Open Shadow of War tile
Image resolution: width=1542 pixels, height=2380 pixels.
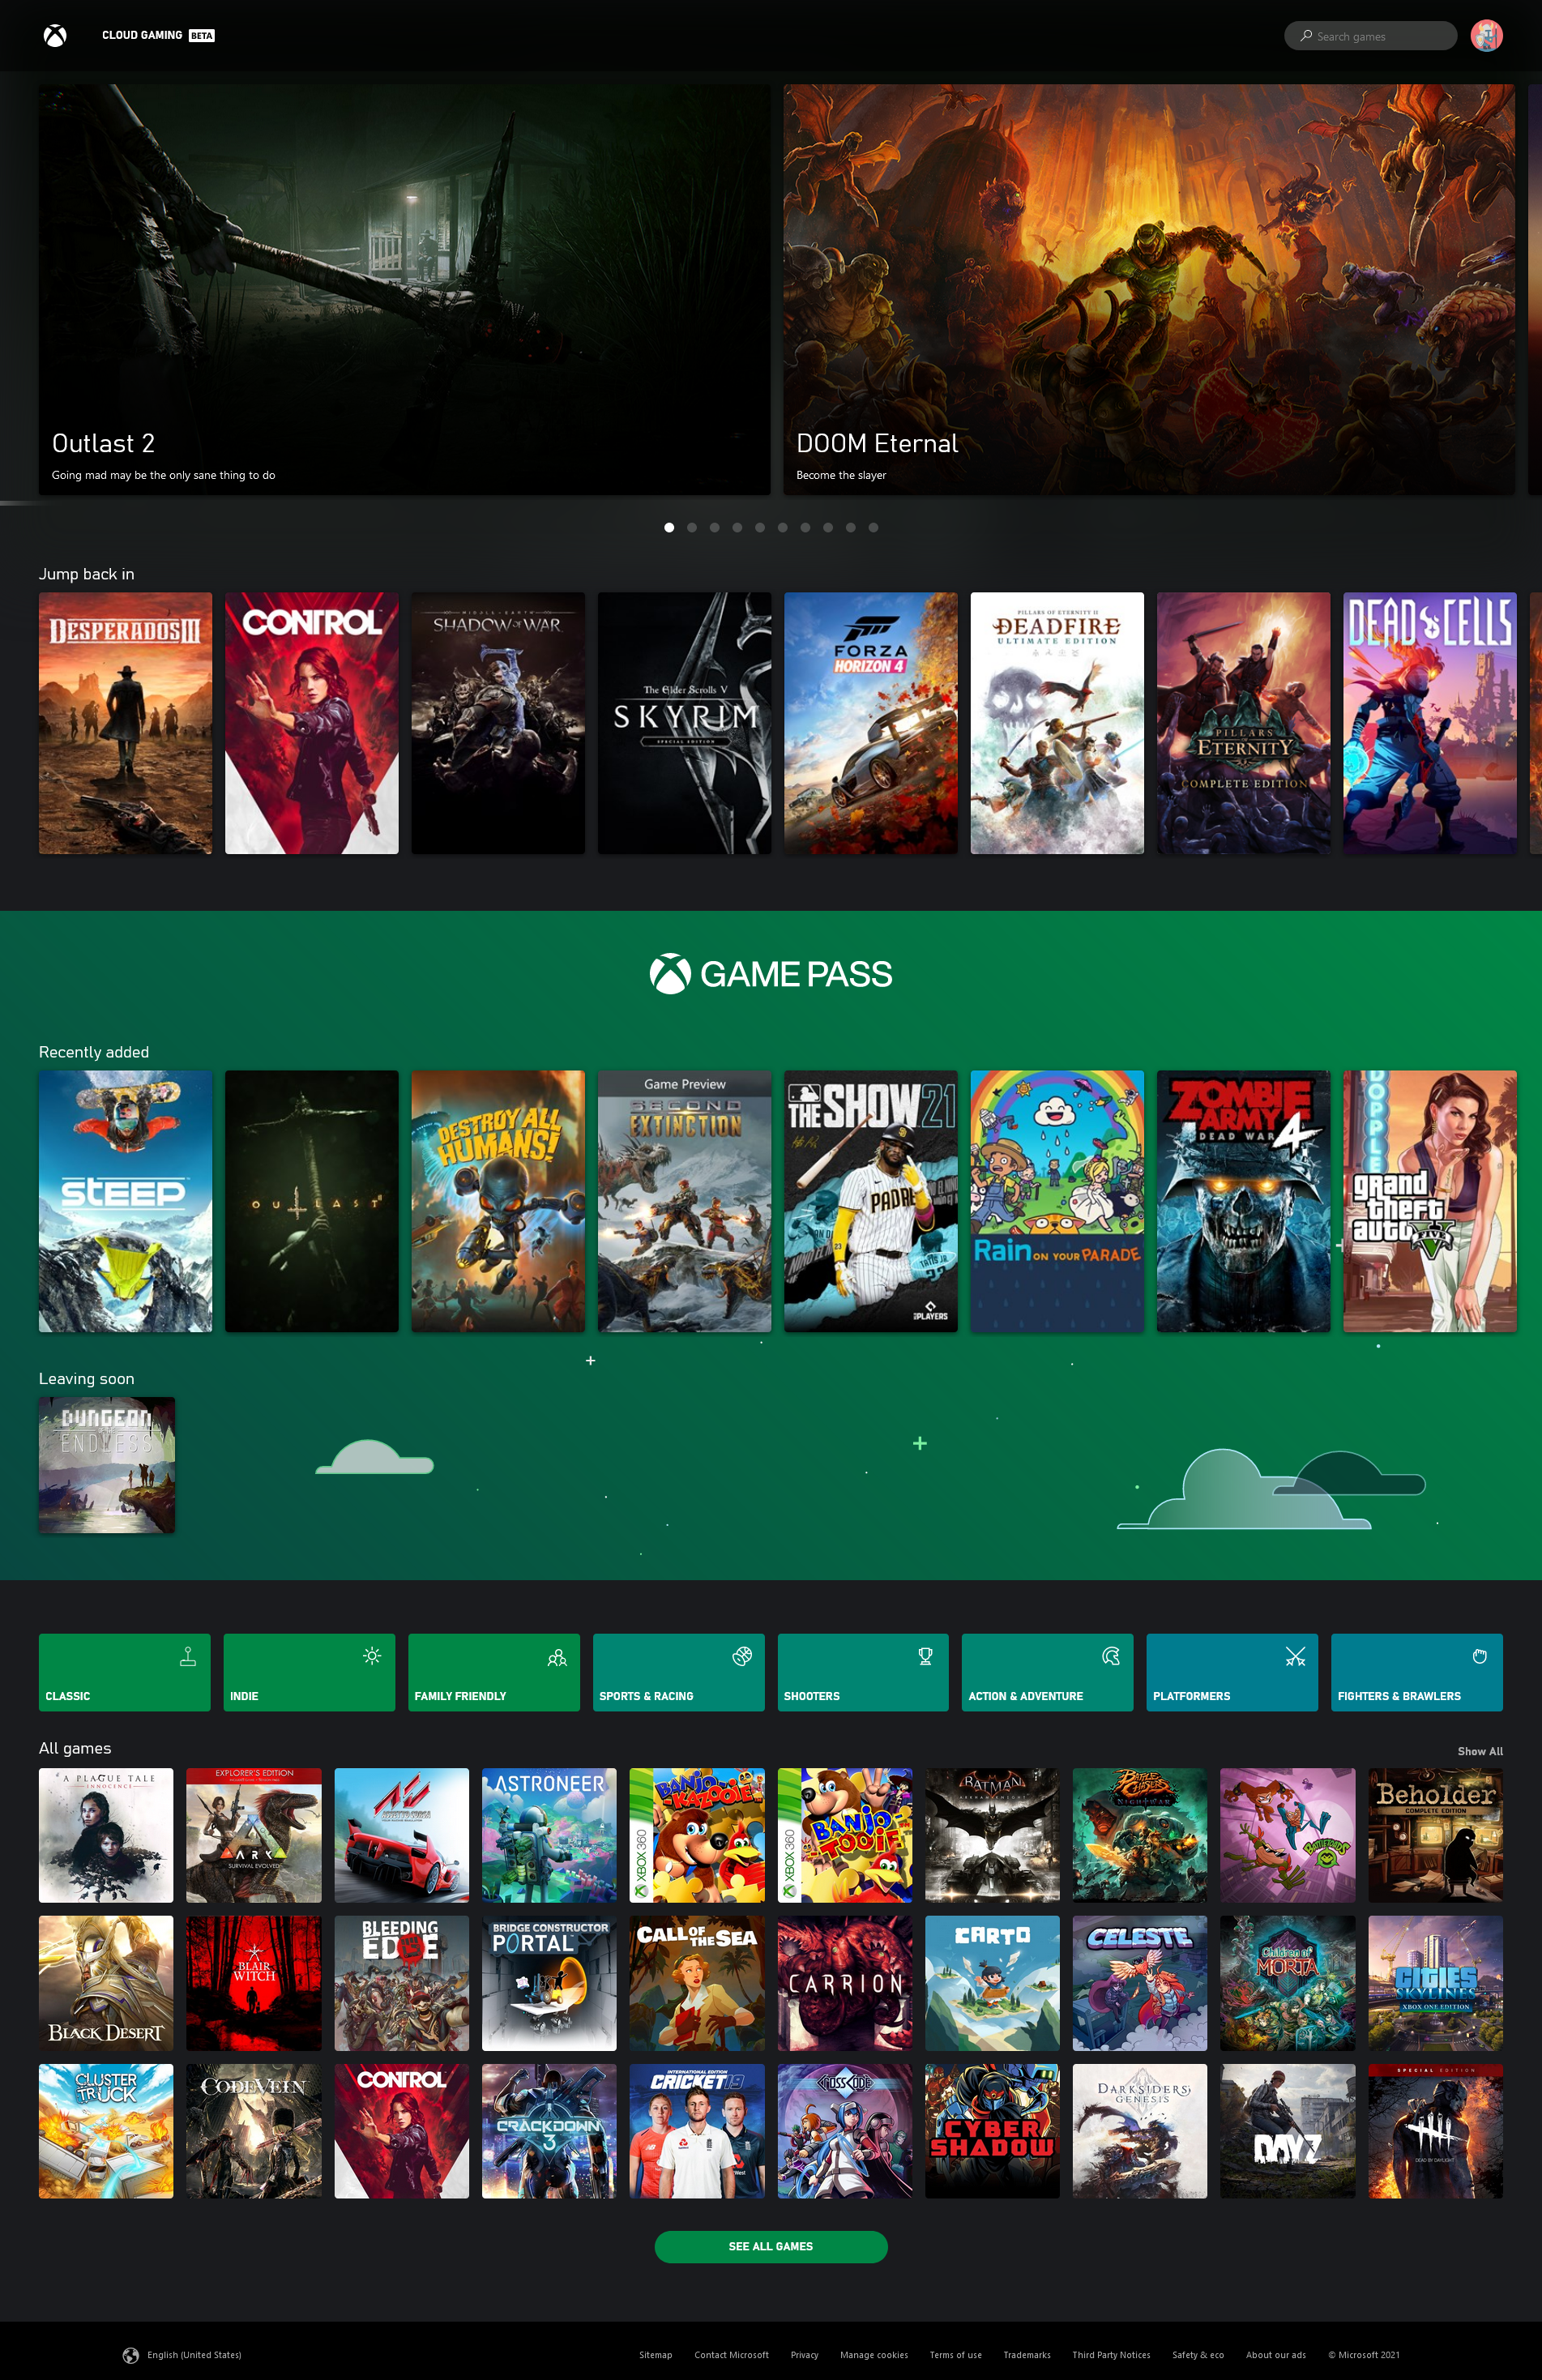tap(498, 723)
